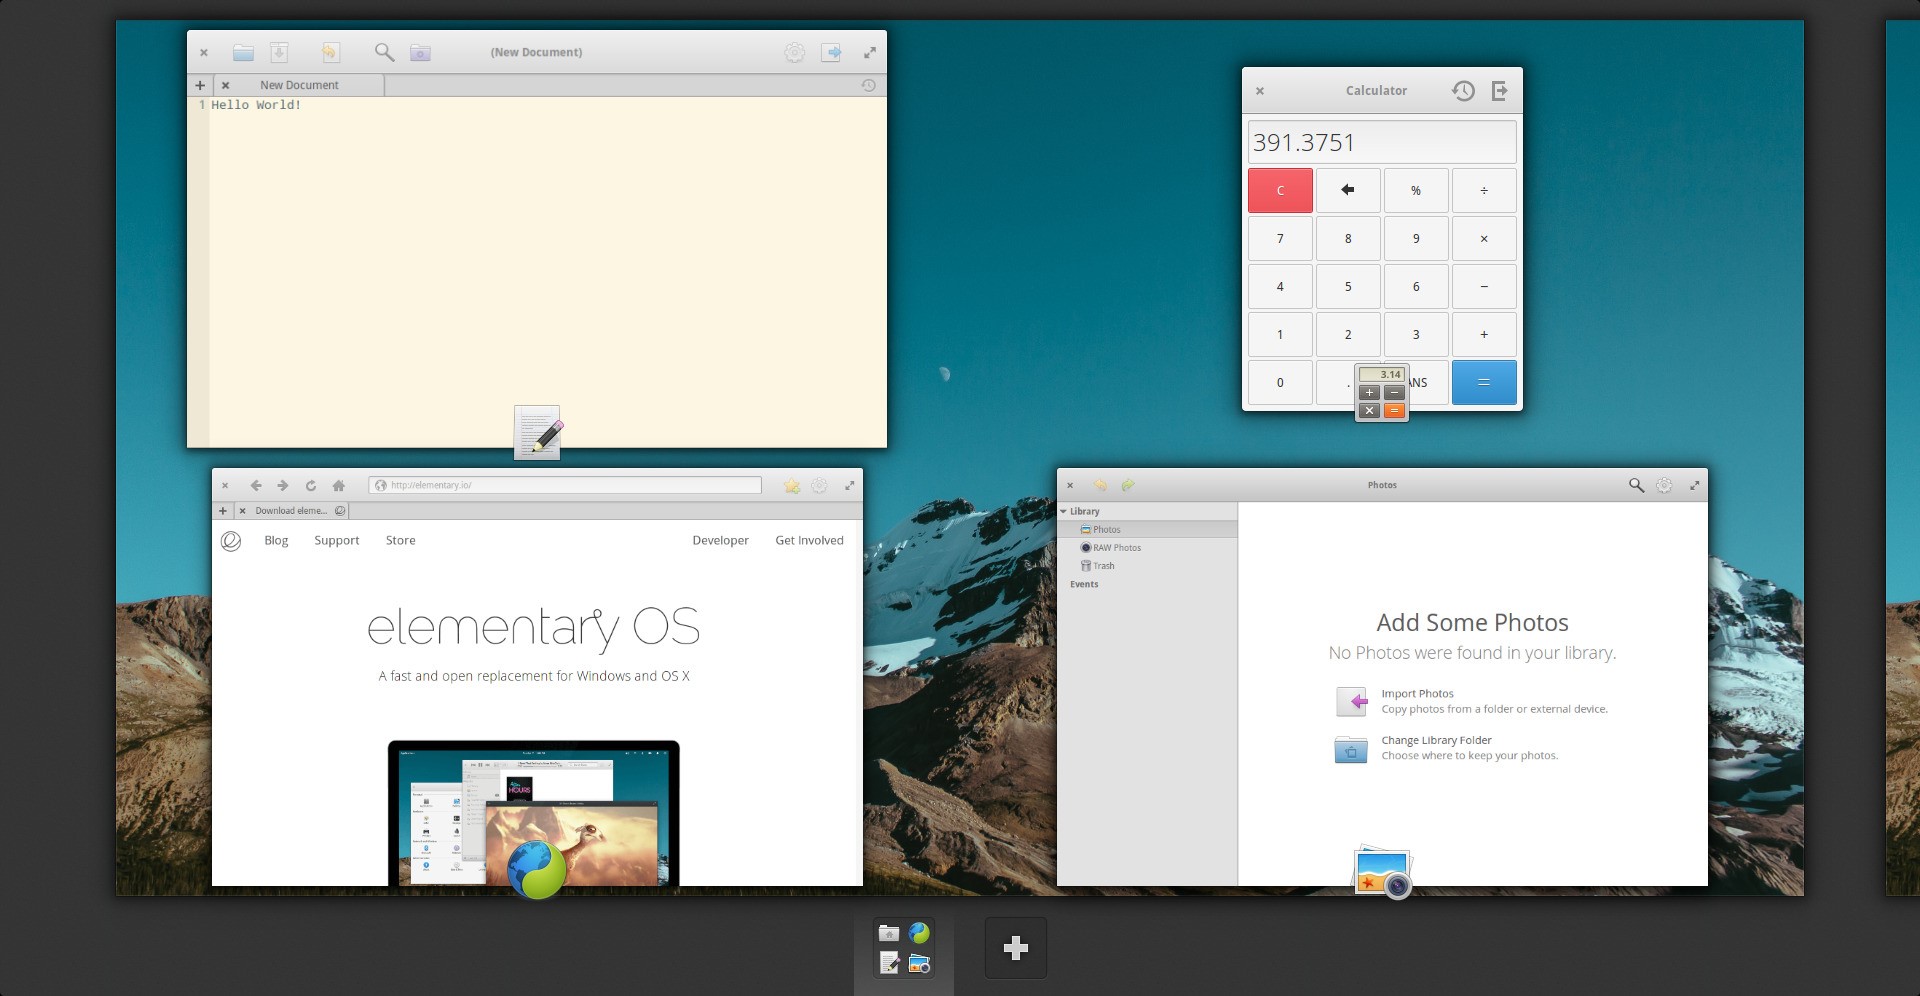The height and width of the screenshot is (996, 1920).
Task: Collapse the Library section in Photos
Action: tap(1063, 511)
